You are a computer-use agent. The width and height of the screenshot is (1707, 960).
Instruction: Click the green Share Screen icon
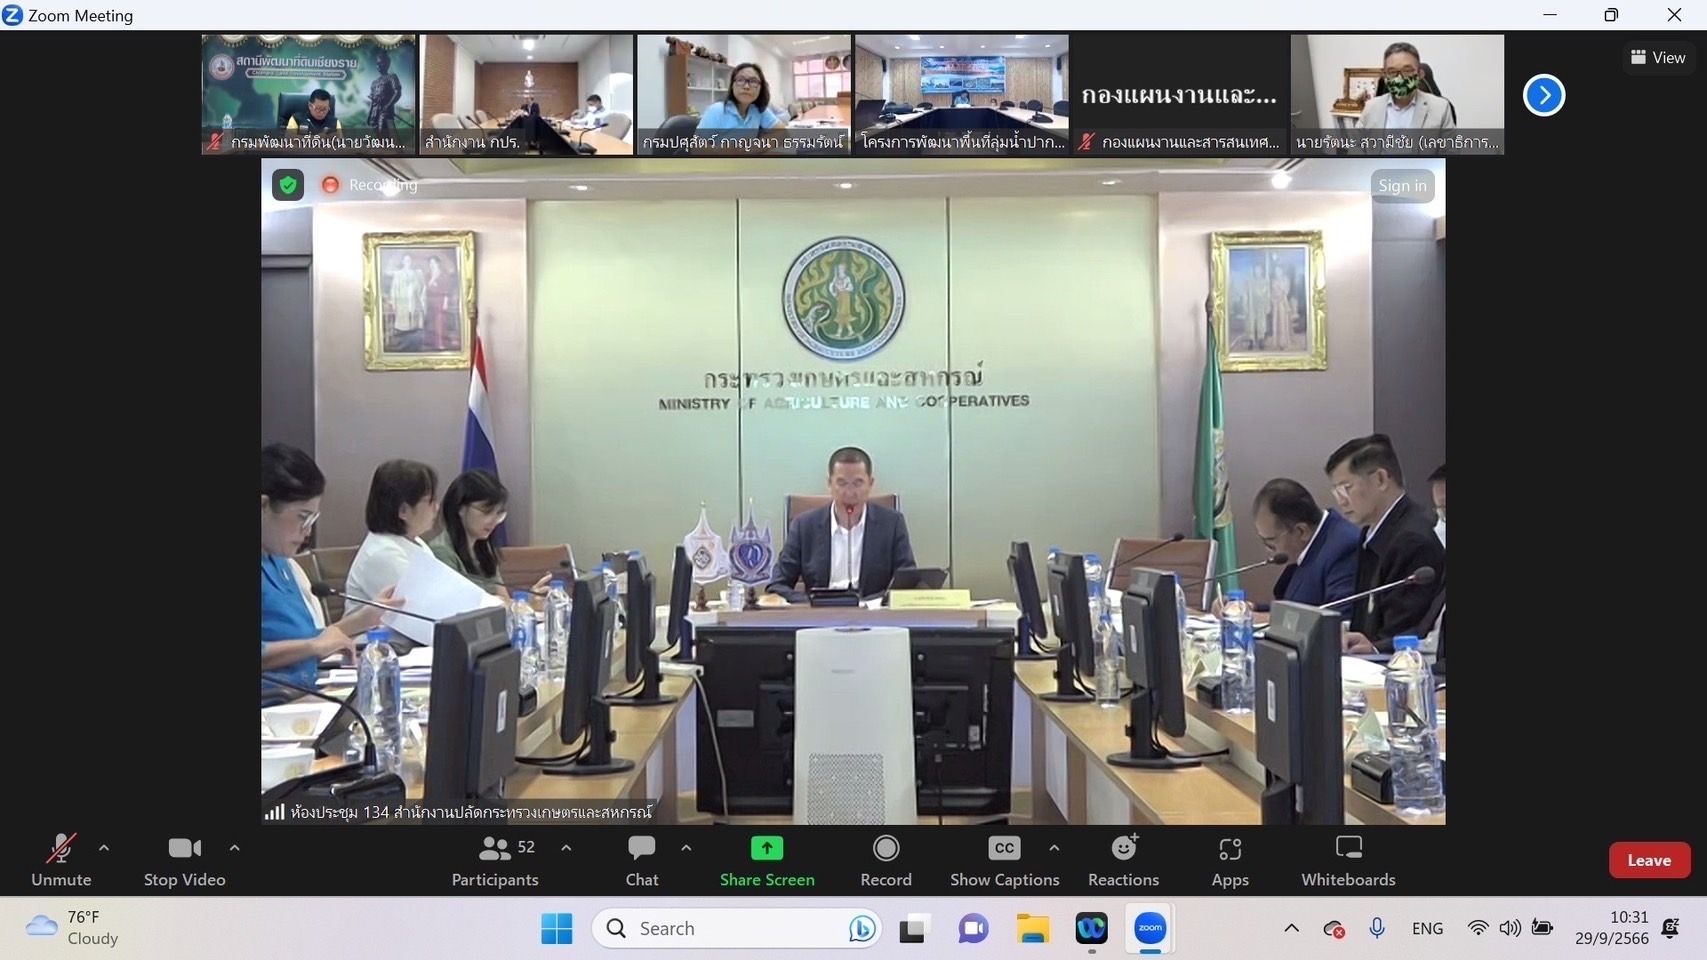[767, 848]
